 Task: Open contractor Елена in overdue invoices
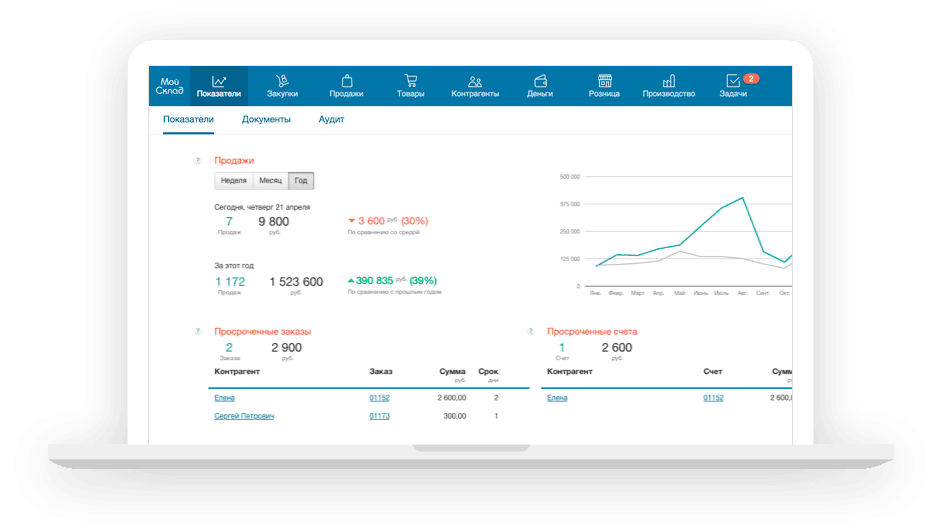point(557,398)
